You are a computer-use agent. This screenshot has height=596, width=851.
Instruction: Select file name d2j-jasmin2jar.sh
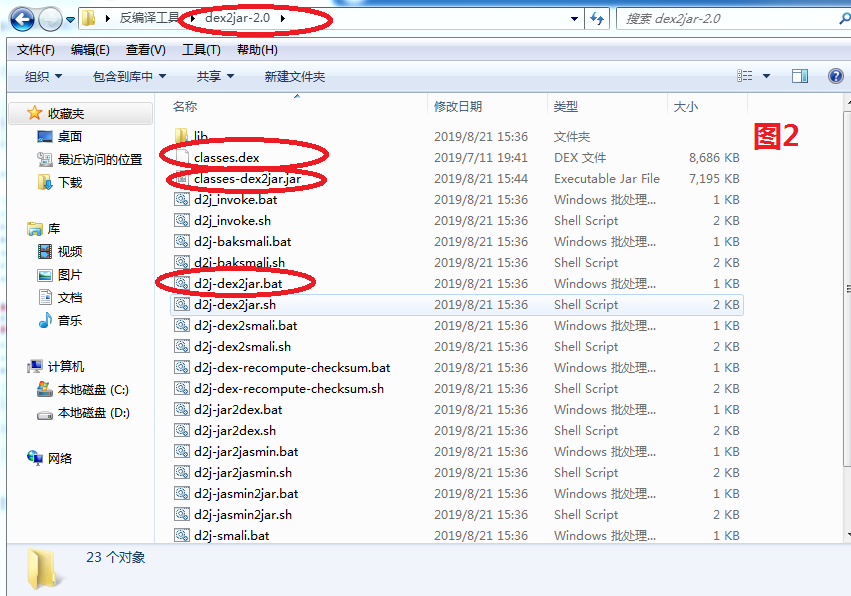tap(243, 515)
